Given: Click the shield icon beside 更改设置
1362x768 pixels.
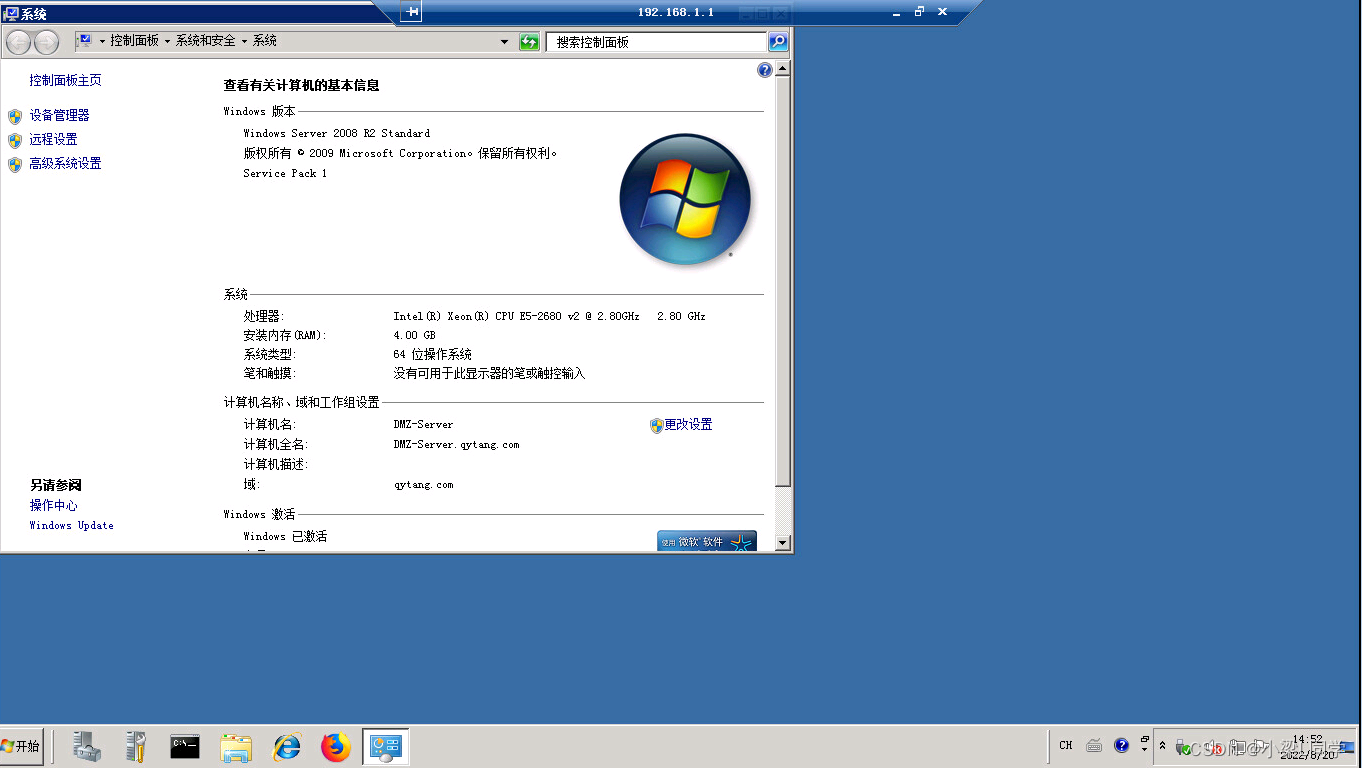Looking at the screenshot, I should (x=657, y=425).
